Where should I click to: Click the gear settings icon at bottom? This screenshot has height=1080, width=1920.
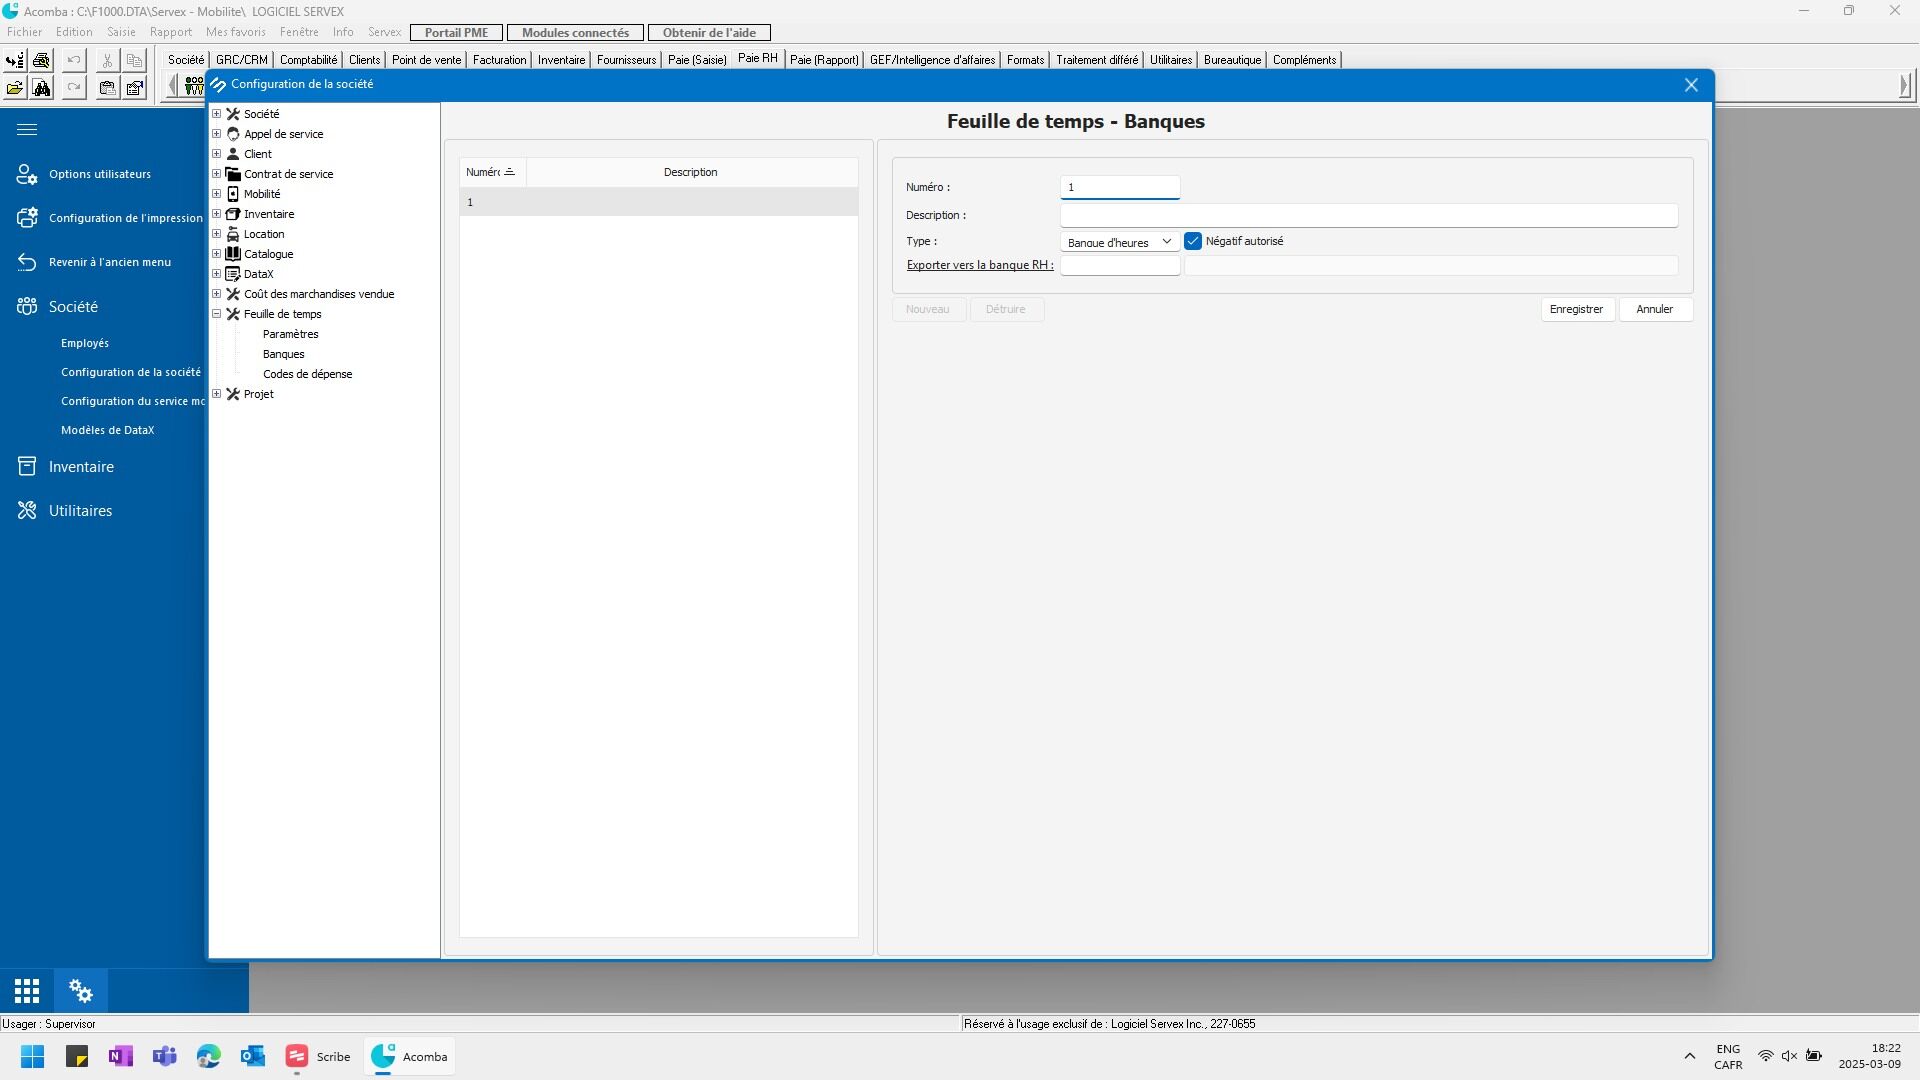[80, 991]
